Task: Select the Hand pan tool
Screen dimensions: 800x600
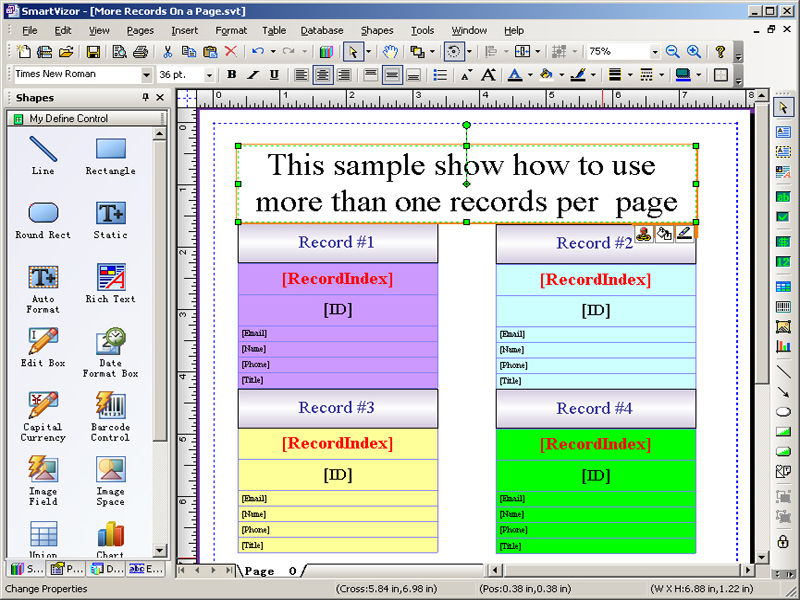Action: coord(390,52)
